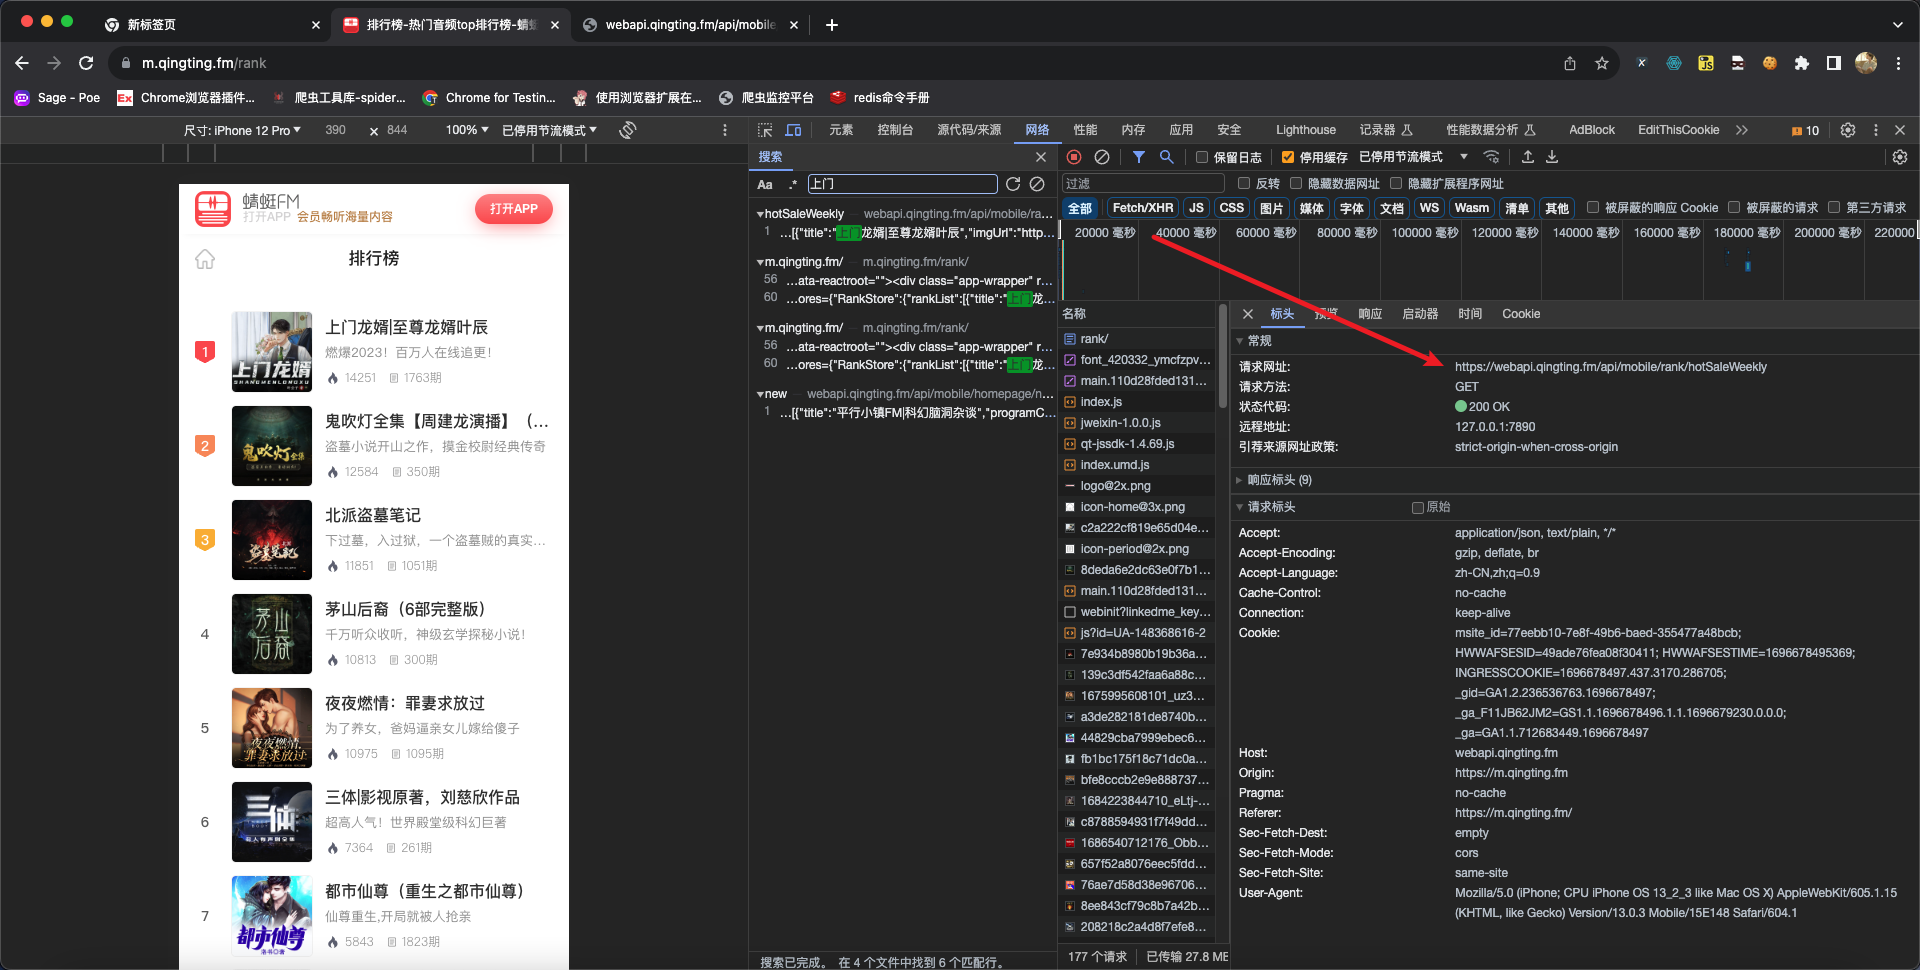Enable the 保留日志 checkbox
1920x970 pixels.
point(1203,157)
